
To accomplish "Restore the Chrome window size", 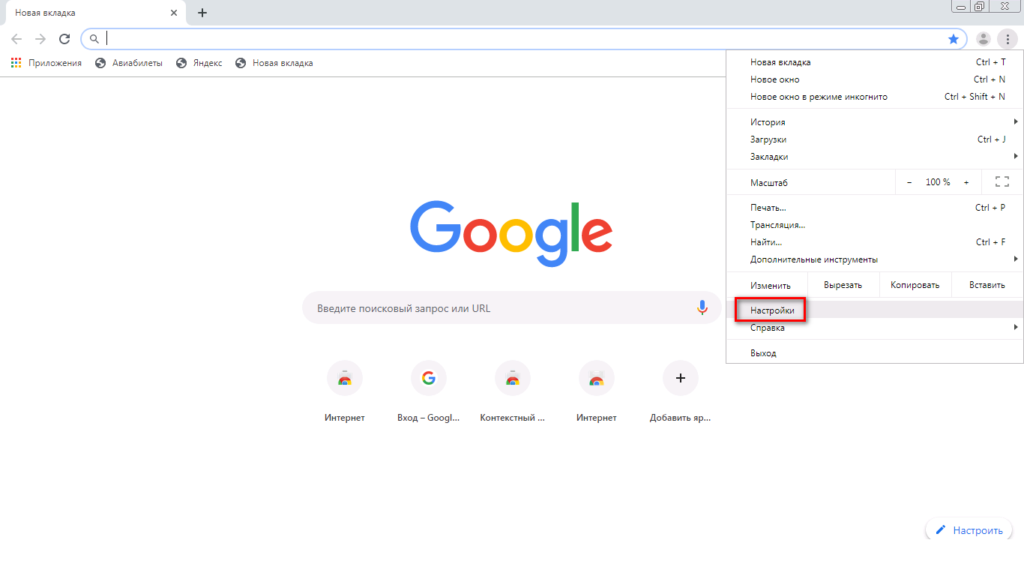I will point(980,7).
